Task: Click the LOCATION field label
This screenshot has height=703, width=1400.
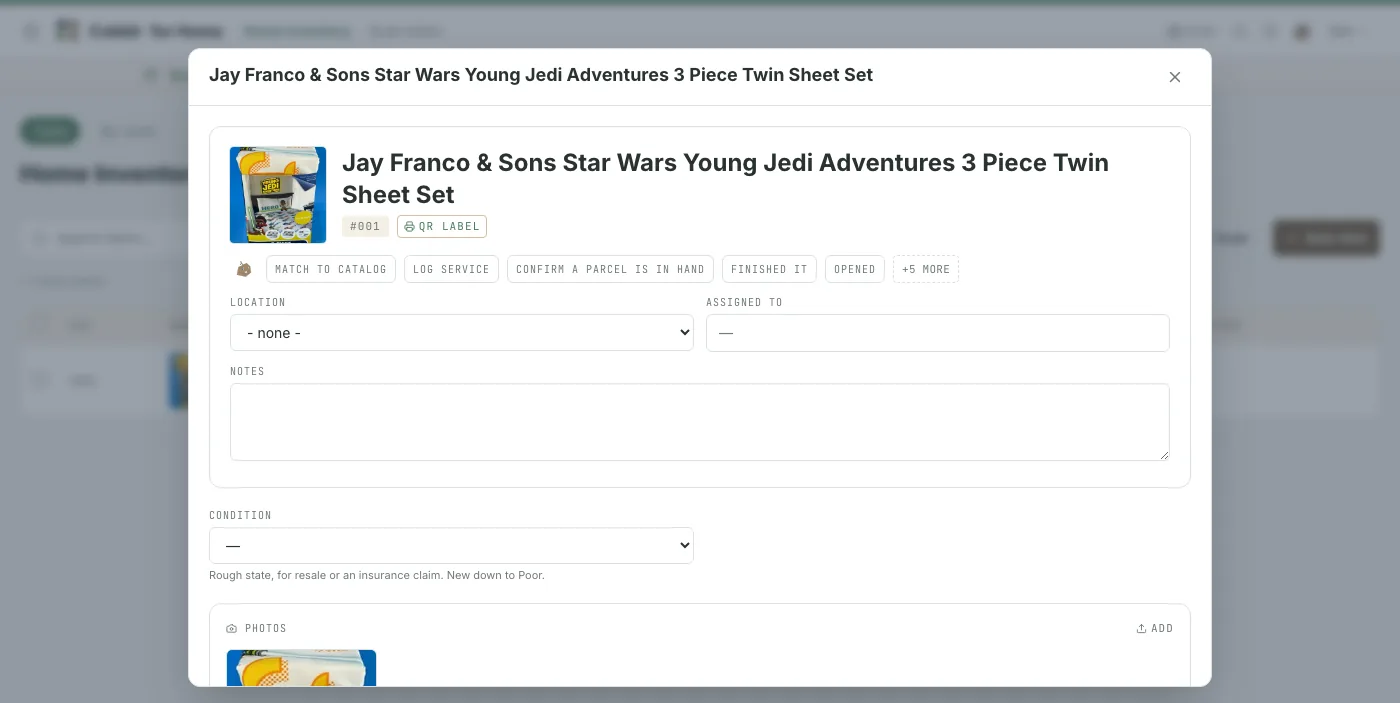Action: coord(258,302)
